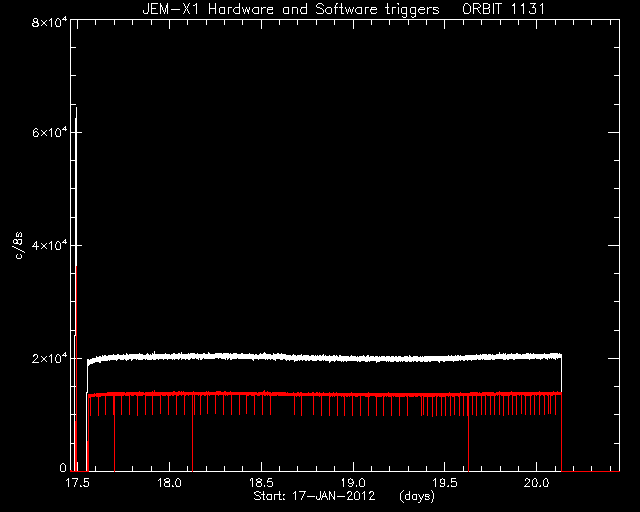Click the plot title JEM-X1 Hardware and Software triggers

click(x=291, y=9)
